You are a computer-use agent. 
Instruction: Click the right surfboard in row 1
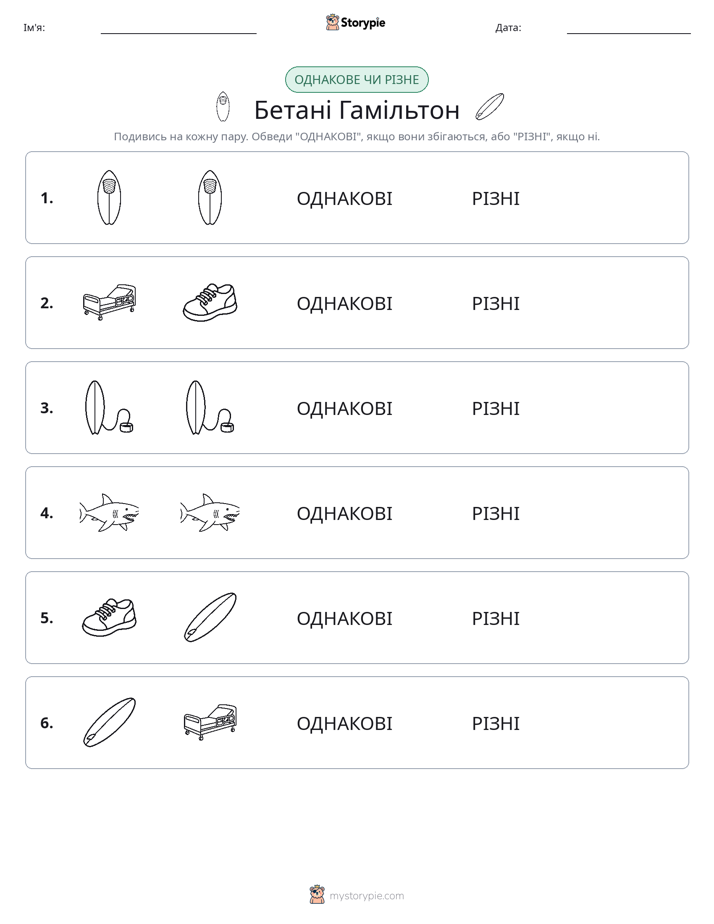coord(210,197)
